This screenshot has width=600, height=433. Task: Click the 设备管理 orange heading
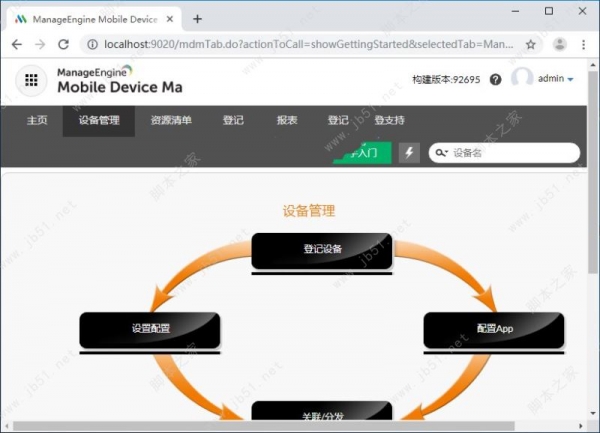[x=309, y=211]
